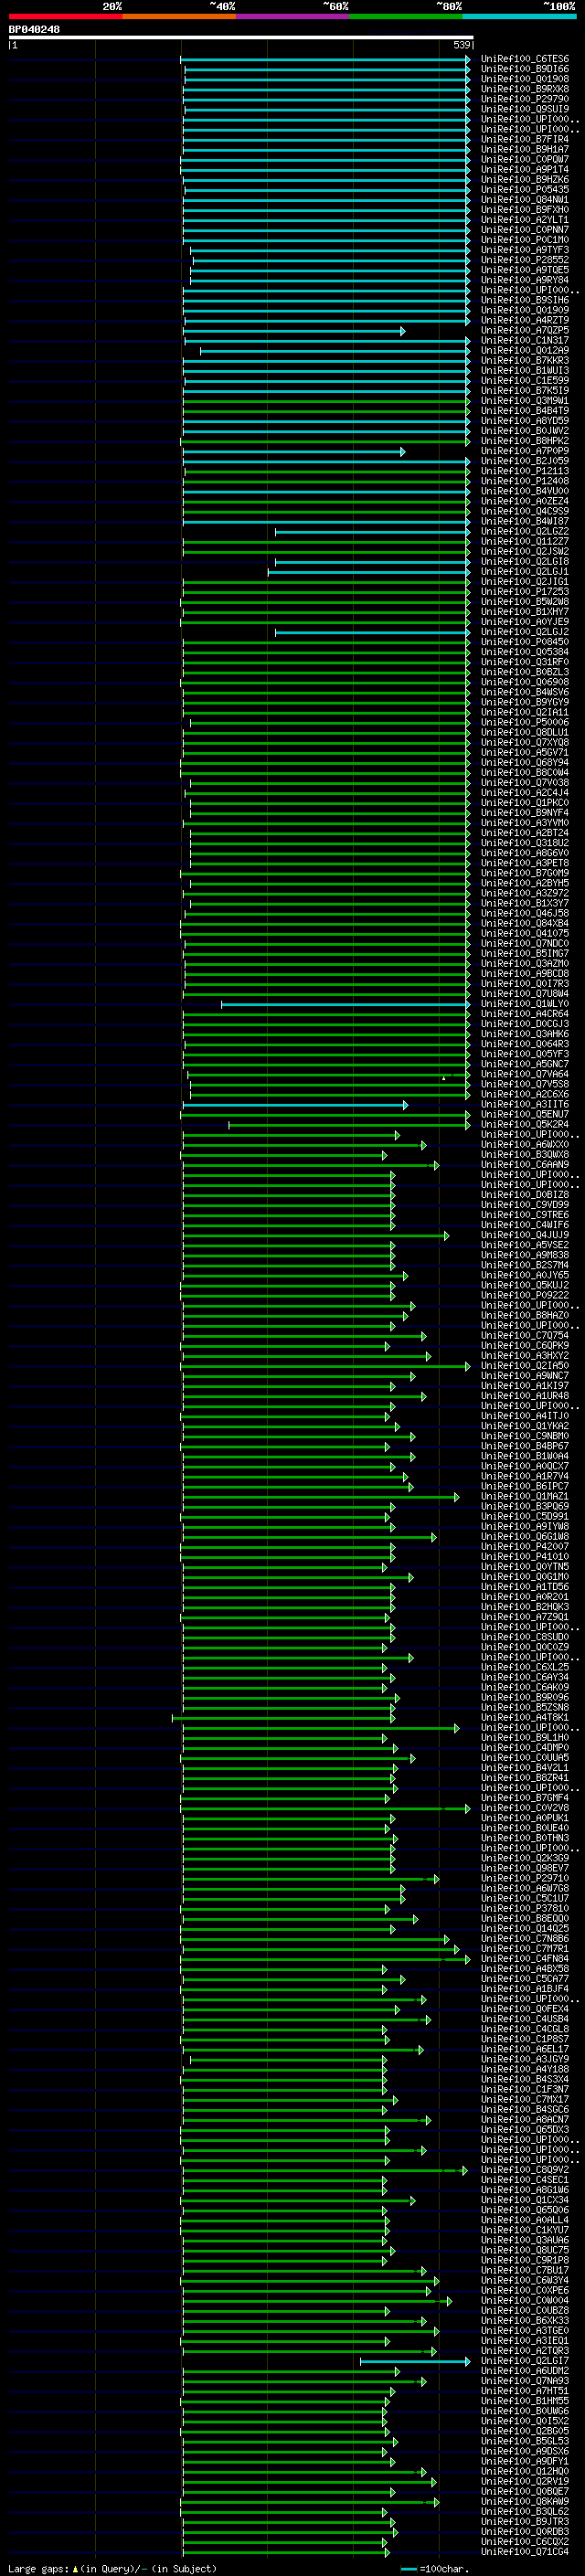The width and height of the screenshot is (585, 2576).
Task: Click the cyan alignment bar for A3IIT6
Action: click(x=296, y=1105)
